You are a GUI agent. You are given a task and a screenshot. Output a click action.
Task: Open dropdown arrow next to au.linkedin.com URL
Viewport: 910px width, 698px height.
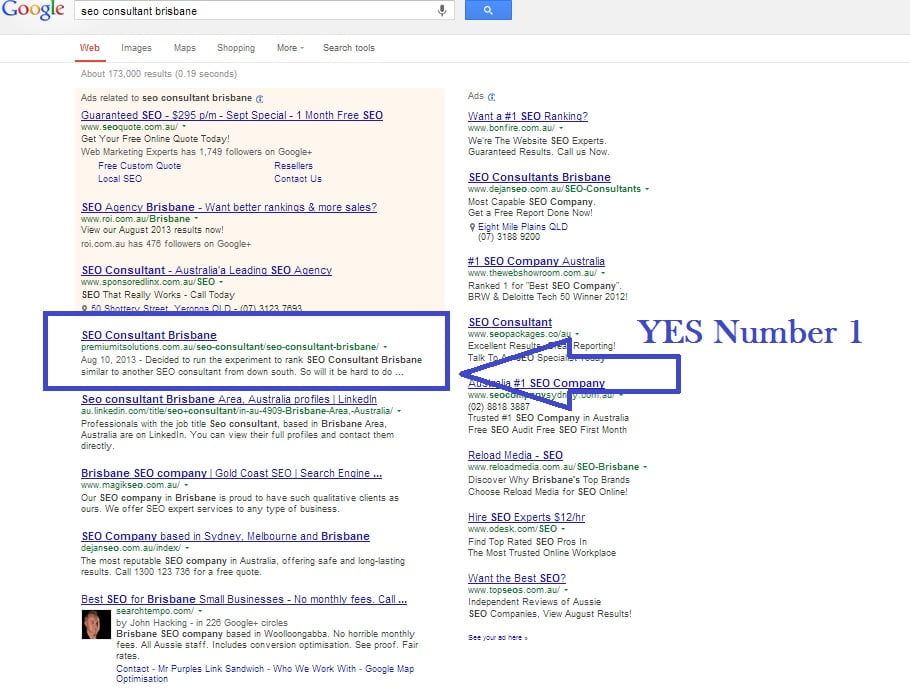[x=399, y=411]
